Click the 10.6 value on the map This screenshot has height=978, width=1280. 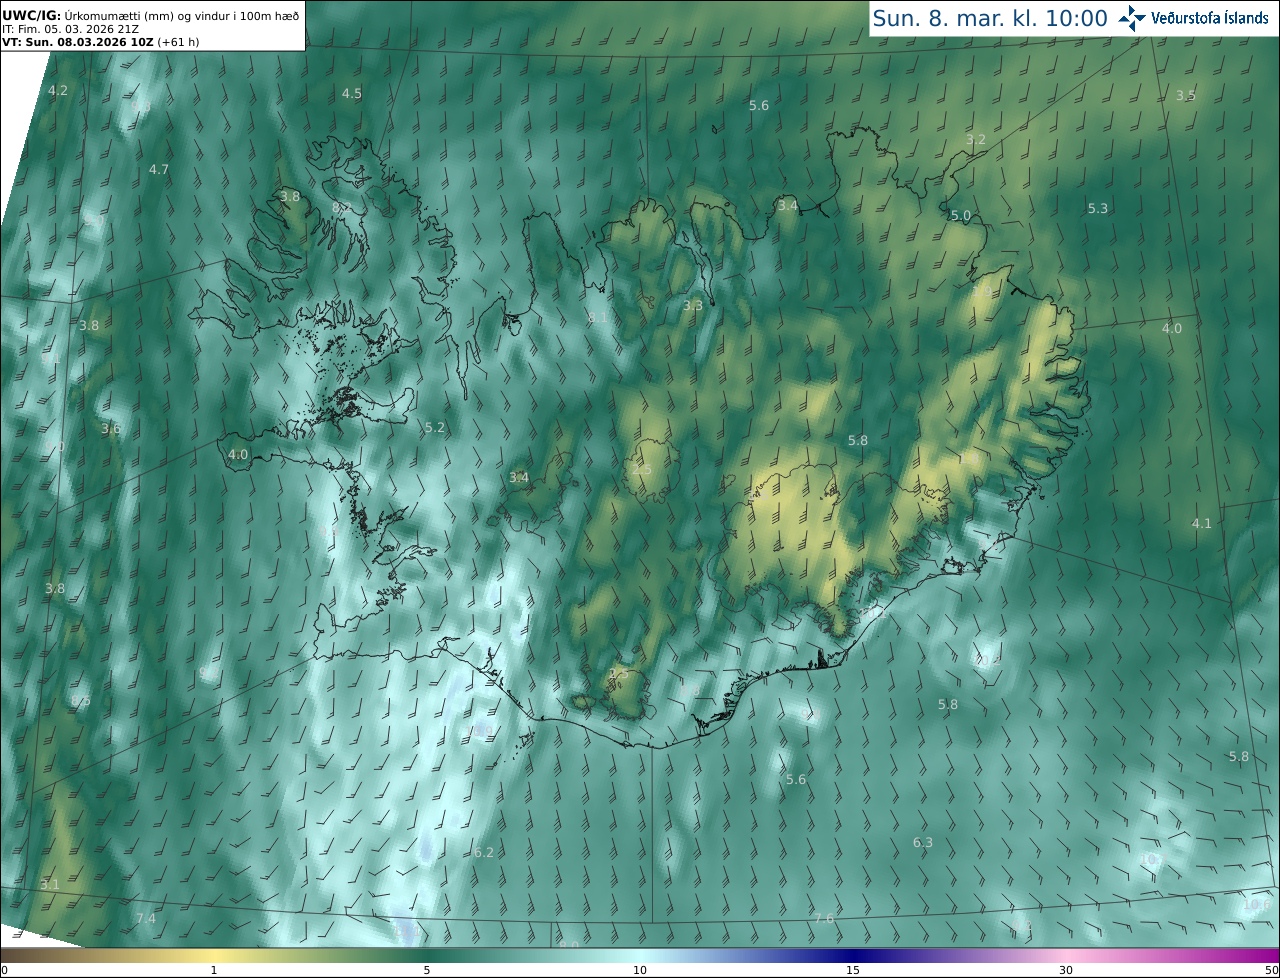tap(1257, 905)
